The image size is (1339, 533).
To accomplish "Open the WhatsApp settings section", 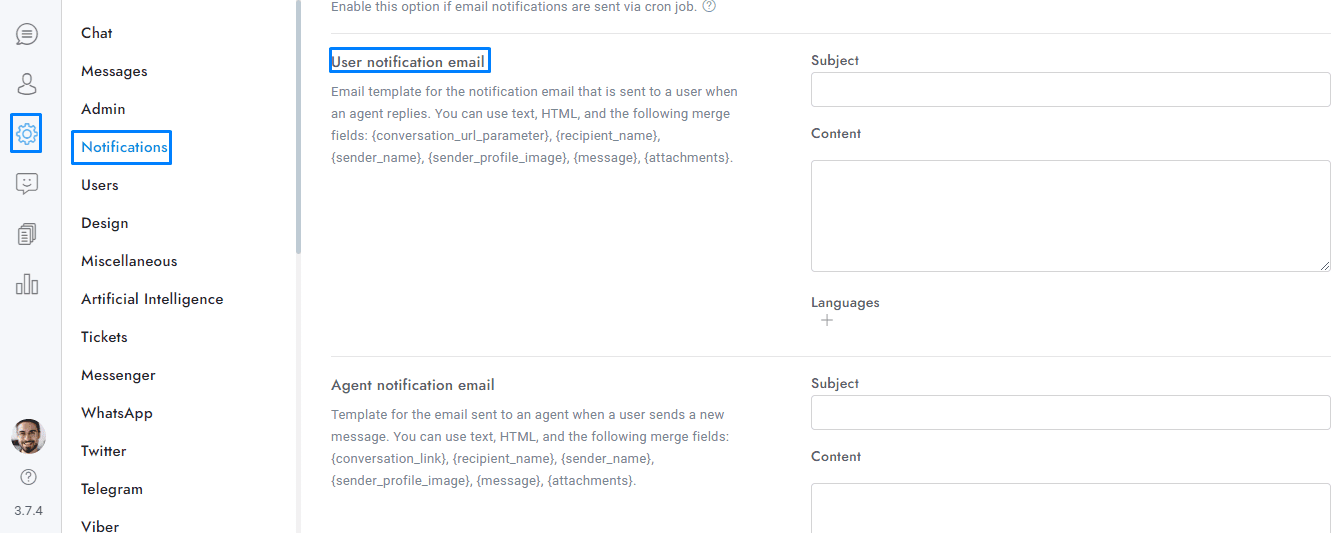I will point(117,413).
